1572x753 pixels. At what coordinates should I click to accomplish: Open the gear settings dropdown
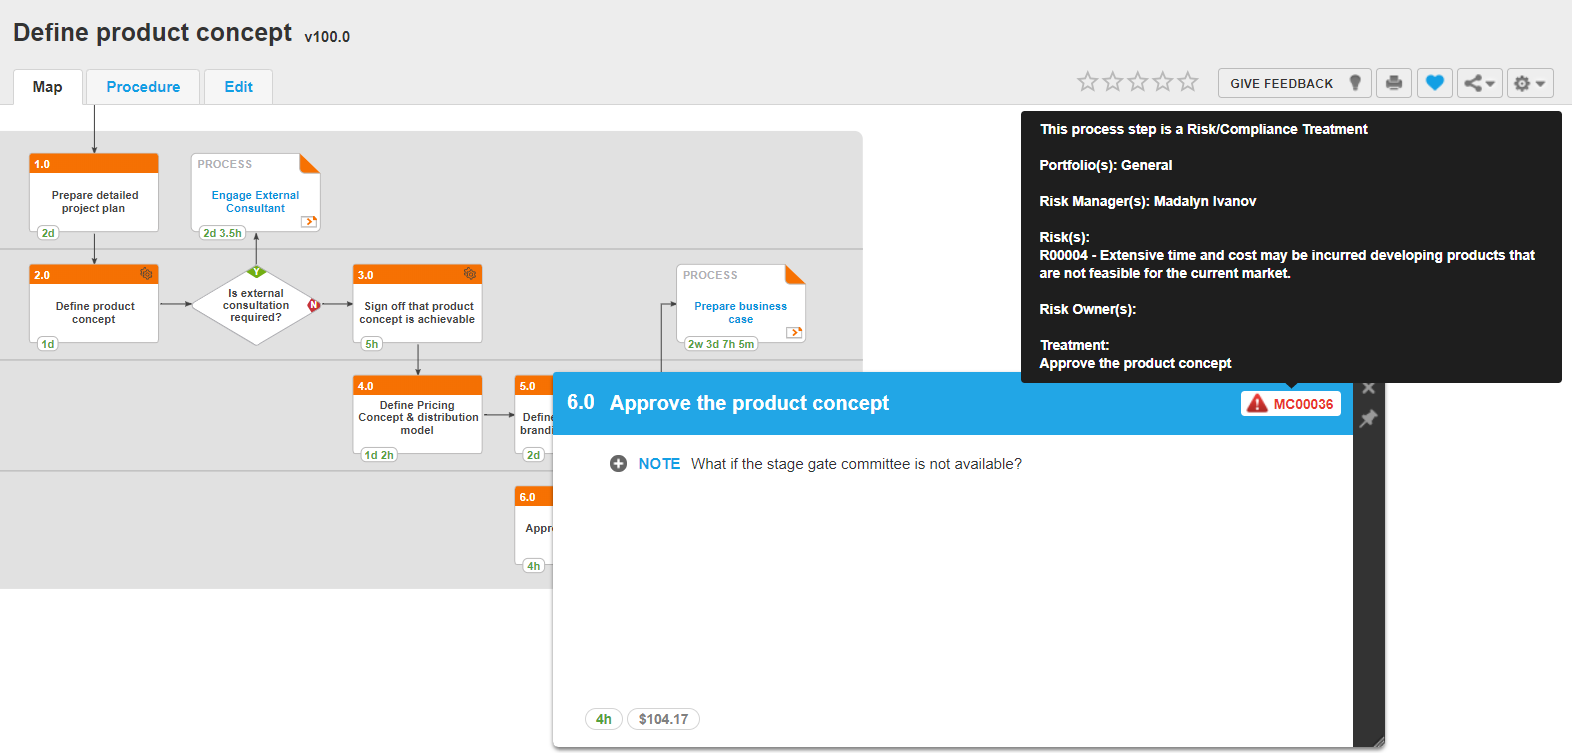click(1529, 83)
